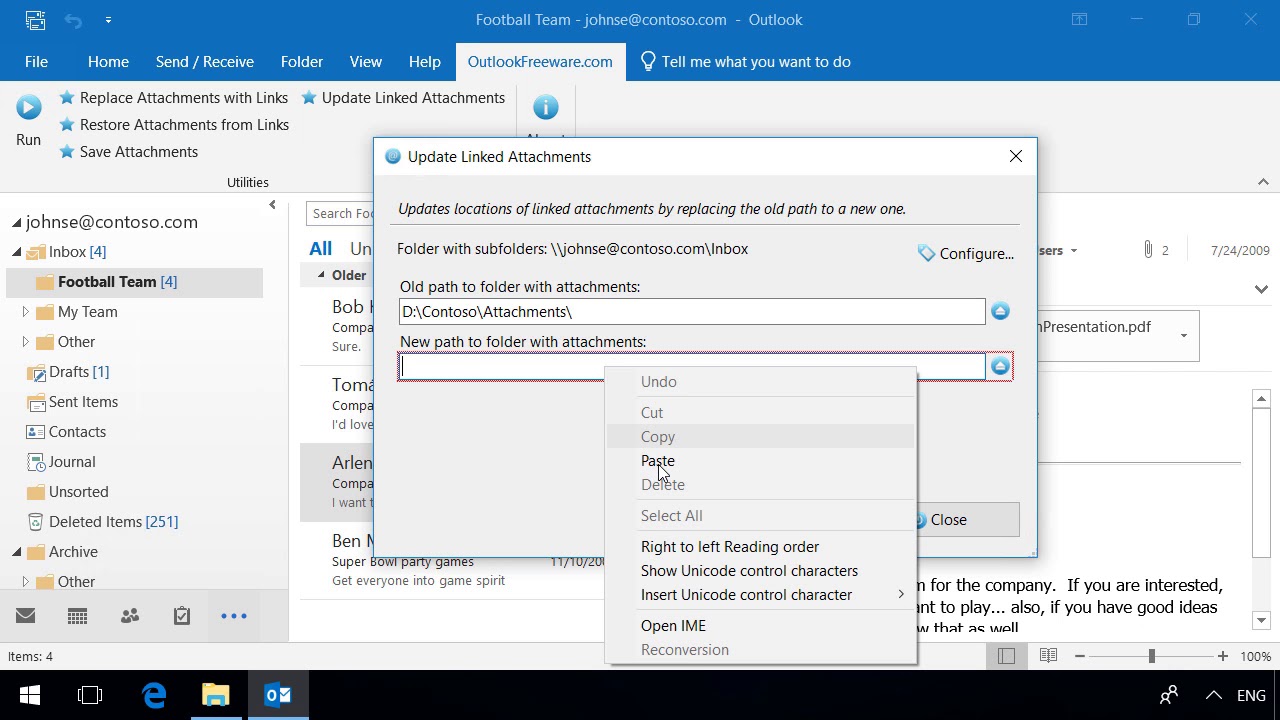The width and height of the screenshot is (1280, 720).
Task: Open the Help ribbon tab
Action: click(x=425, y=62)
